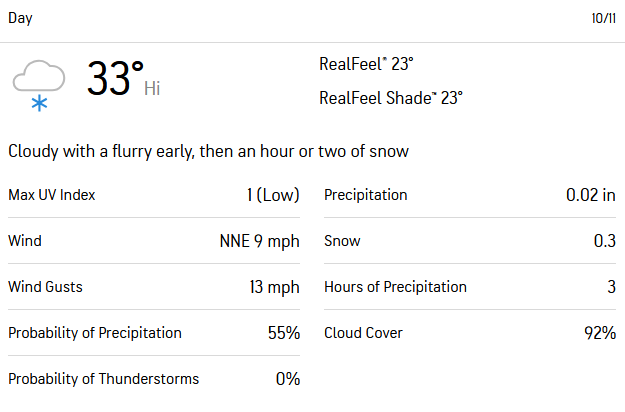
Task: Click the 55% precipitation probability value
Action: [284, 333]
